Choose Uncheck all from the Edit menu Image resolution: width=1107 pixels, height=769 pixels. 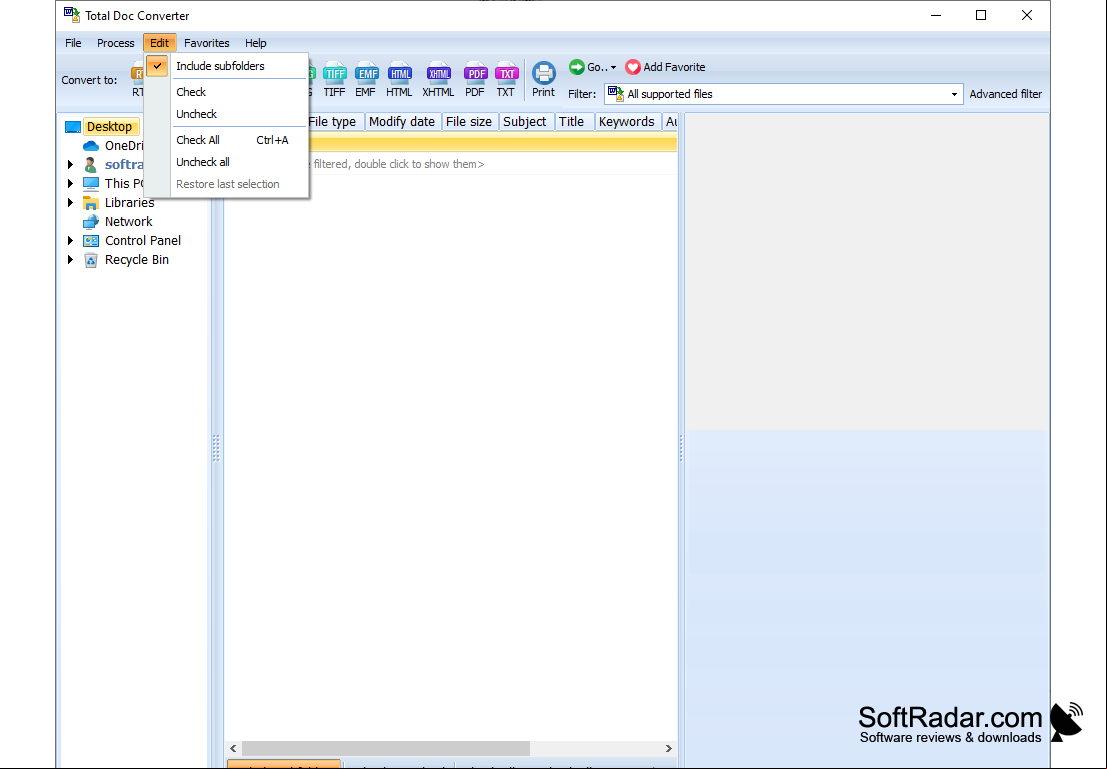click(x=226, y=162)
